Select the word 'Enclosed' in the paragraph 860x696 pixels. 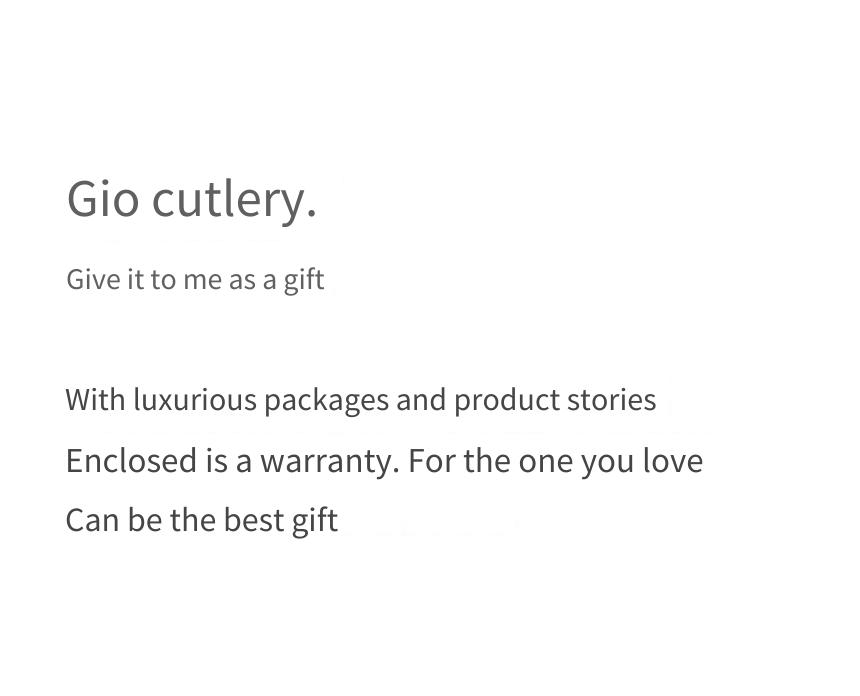click(x=131, y=460)
